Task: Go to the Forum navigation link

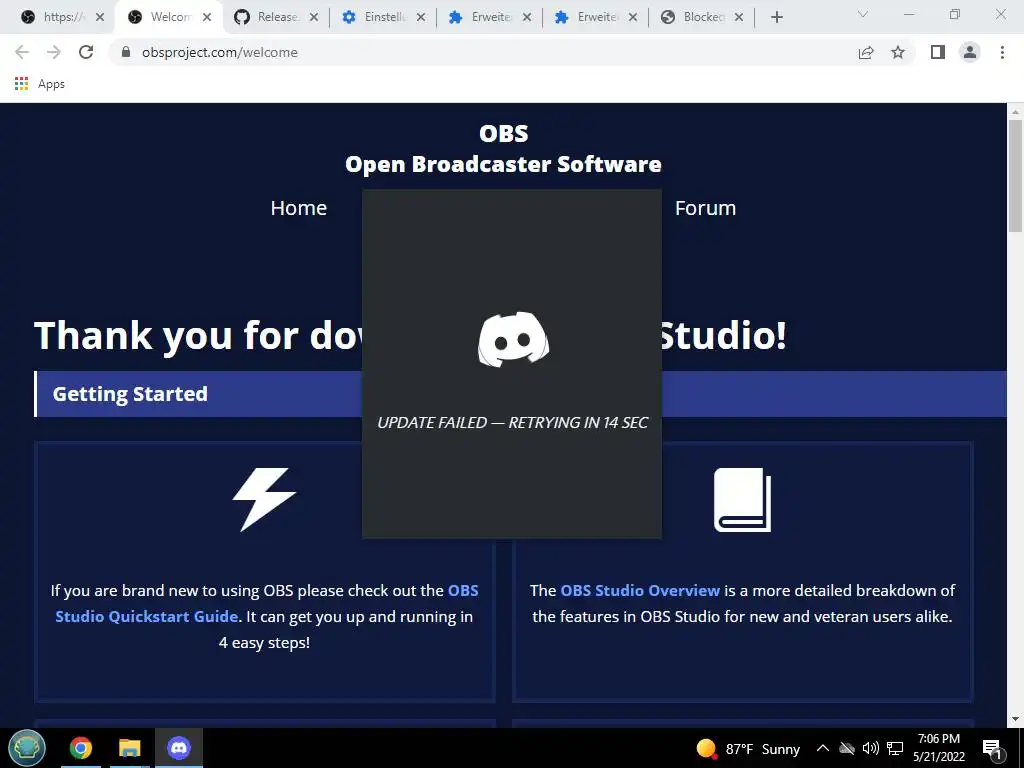Action: [705, 208]
